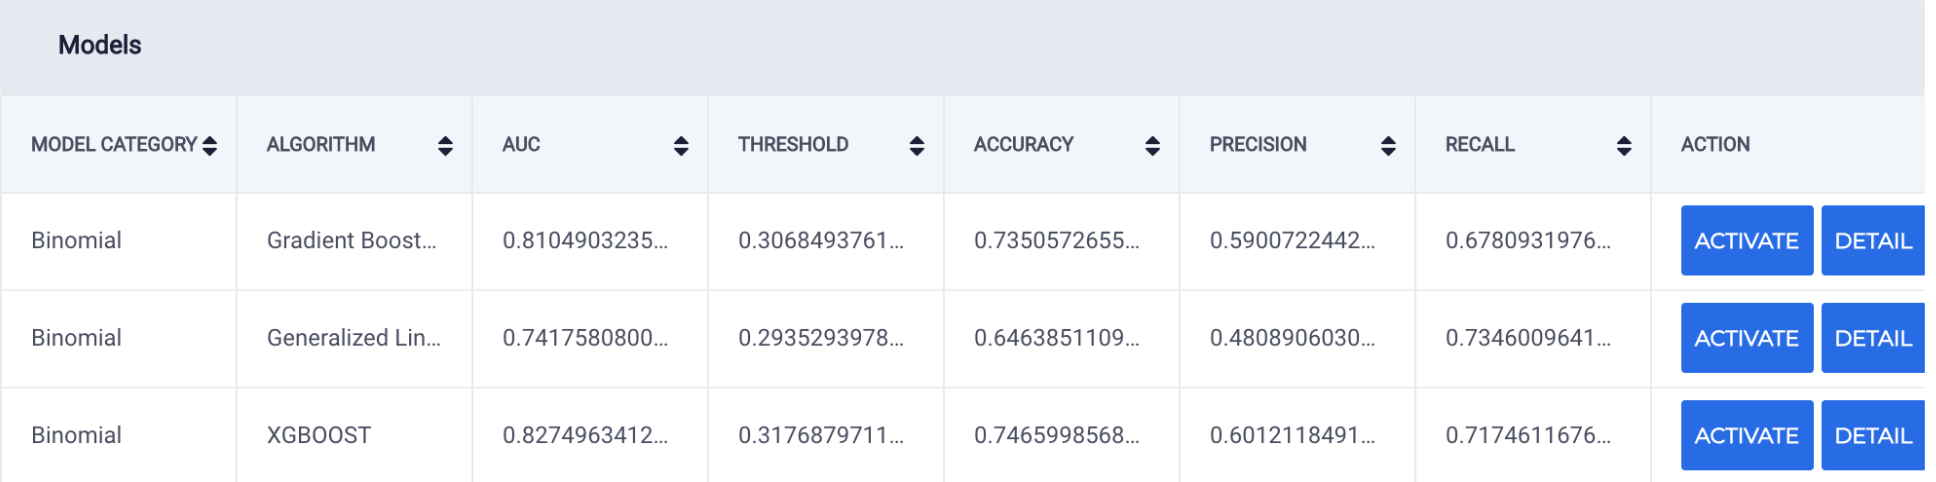Select the AUC value 0.8274963412

coord(585,435)
